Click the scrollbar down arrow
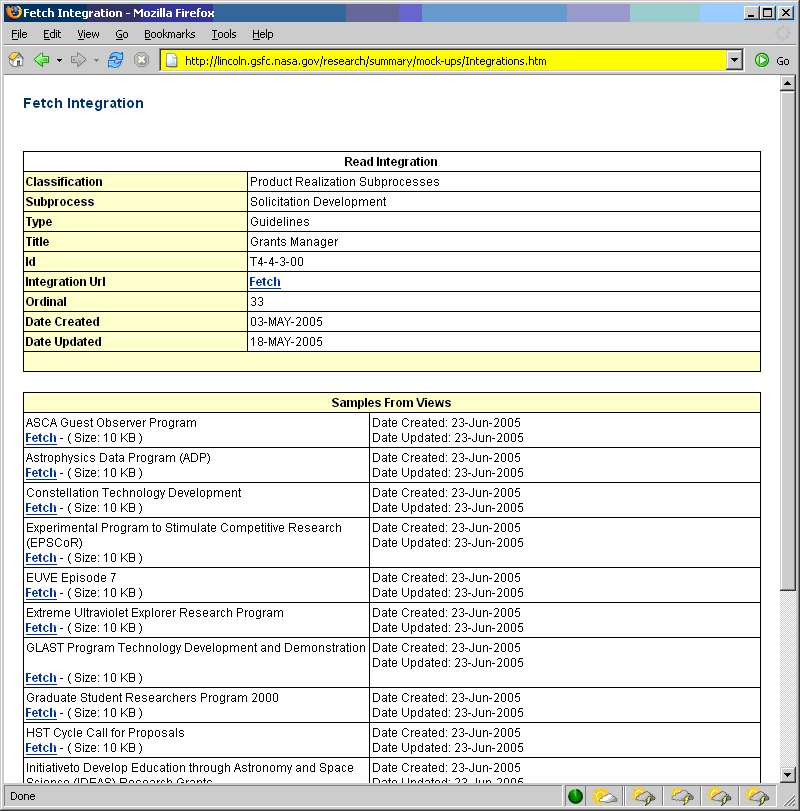Image resolution: width=800 pixels, height=811 pixels. point(788,774)
